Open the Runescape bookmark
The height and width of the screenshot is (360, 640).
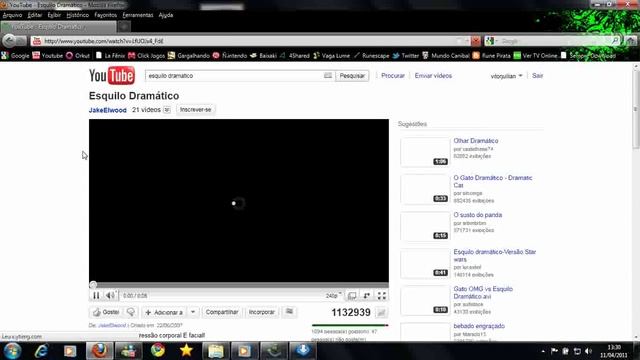point(371,56)
